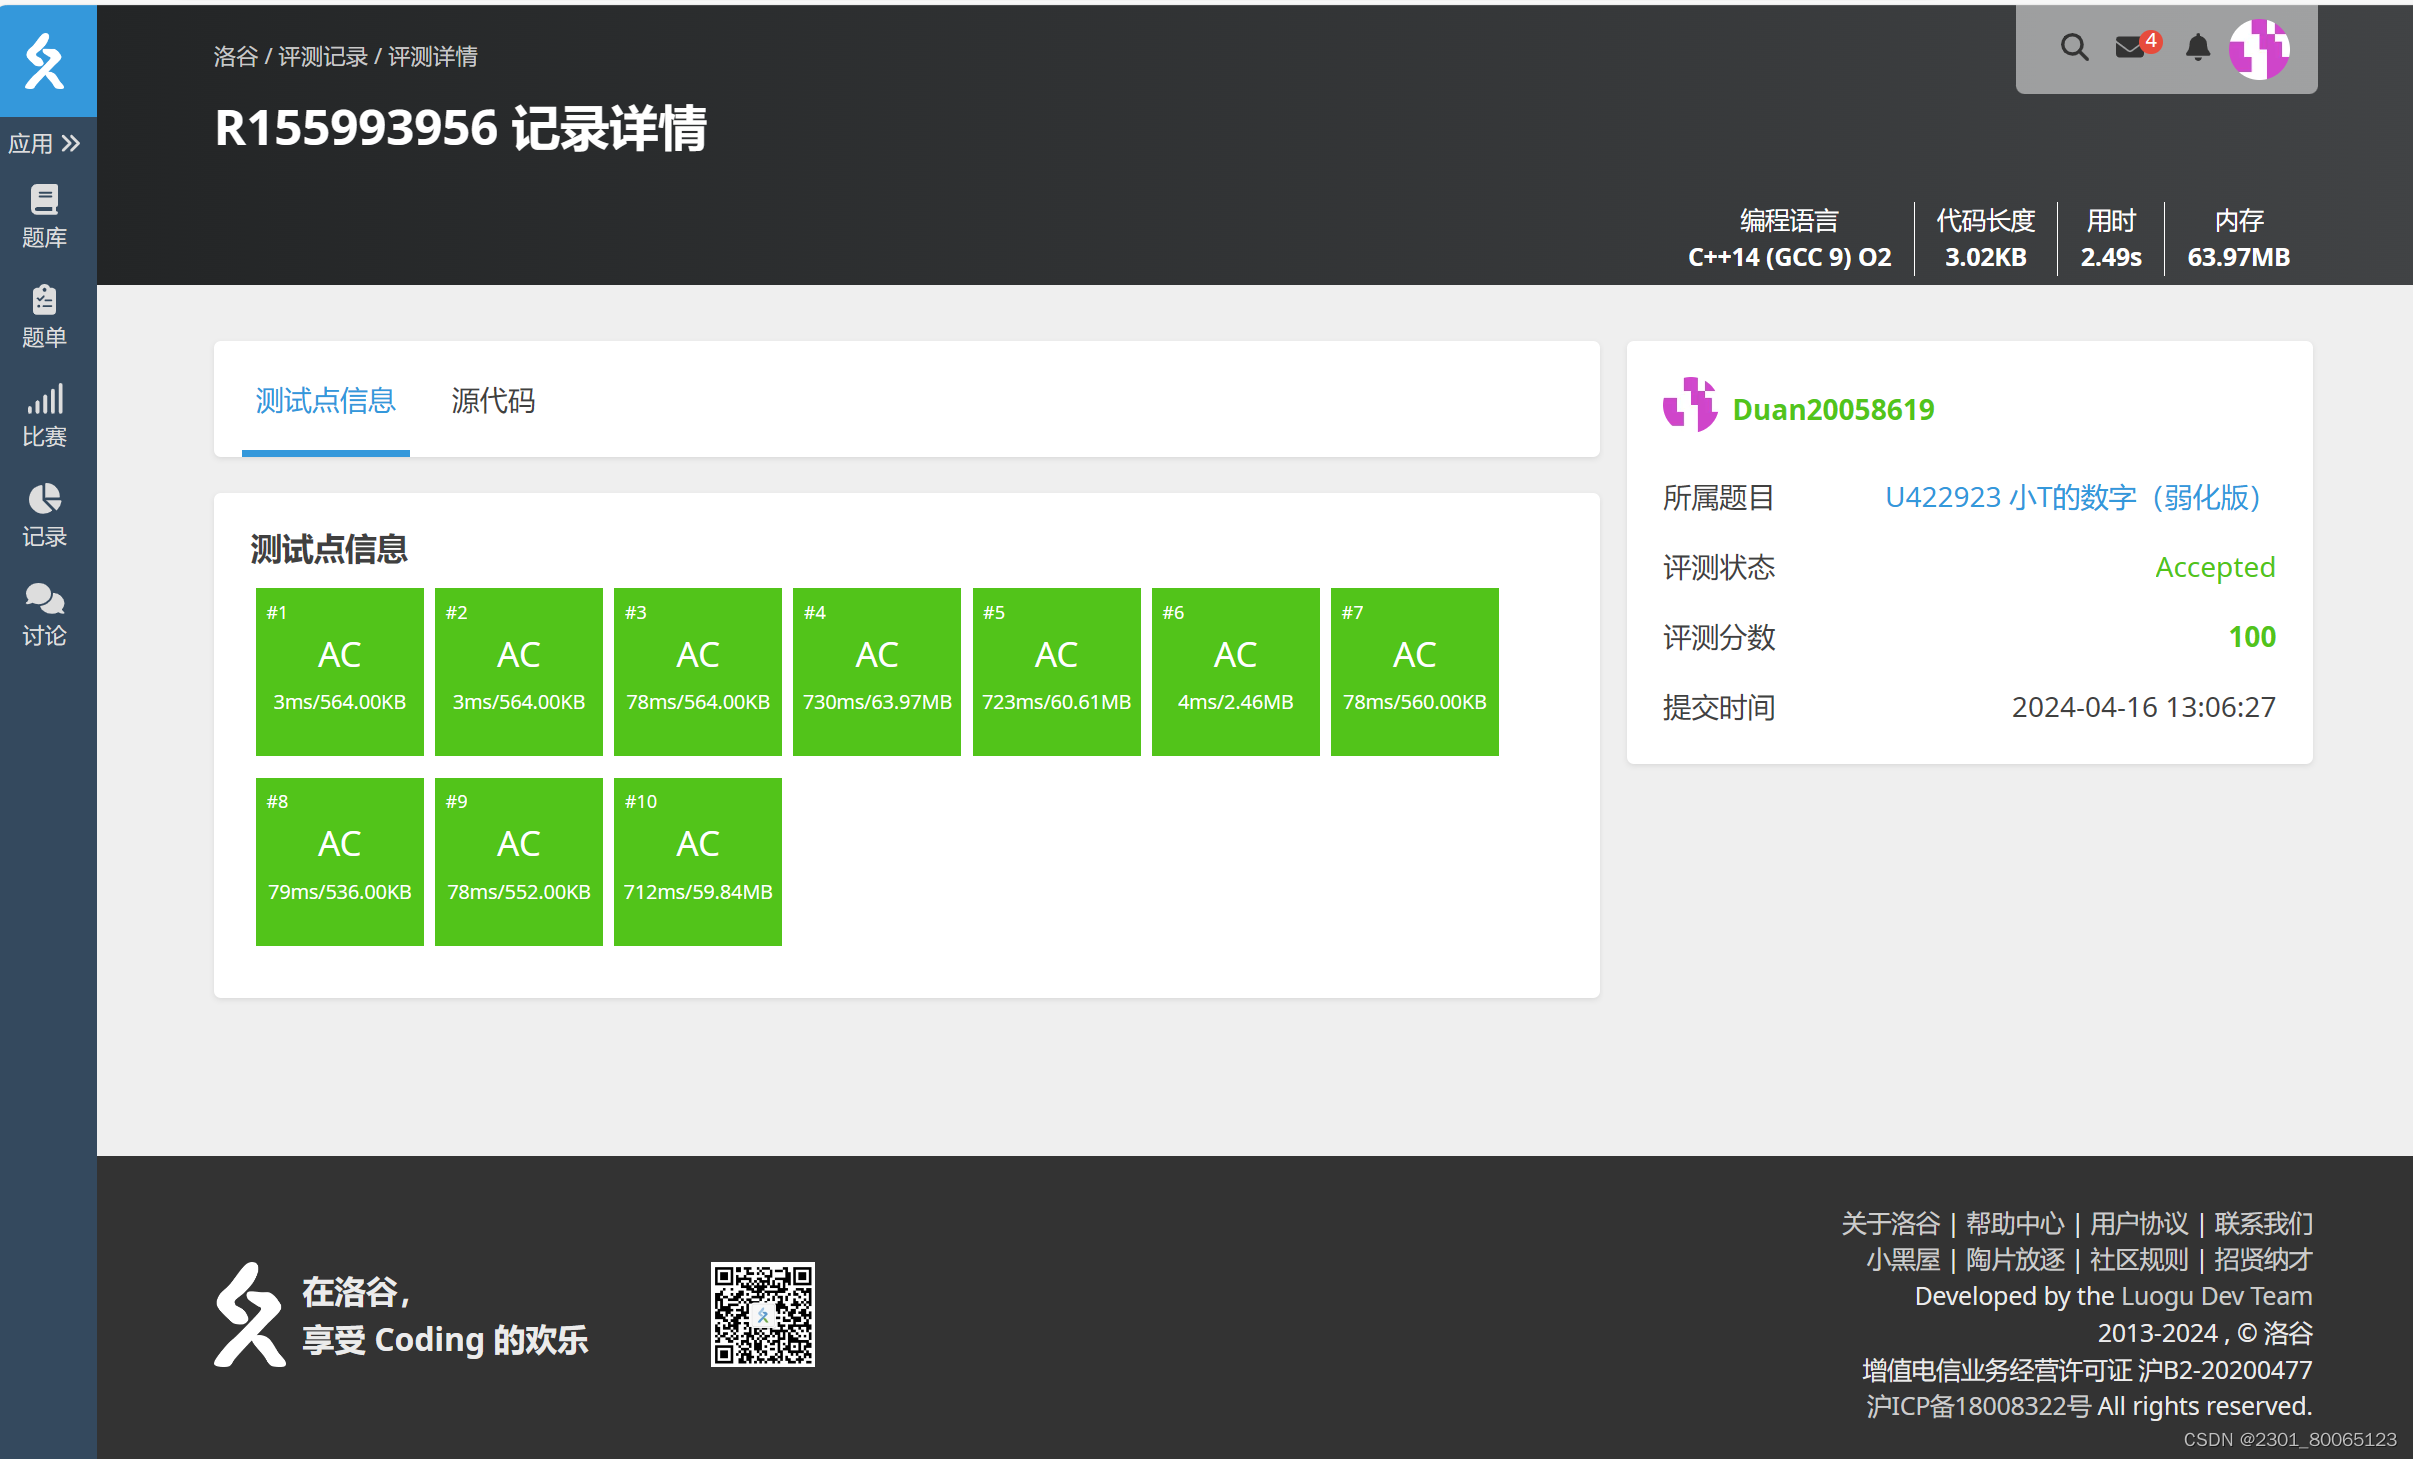Open the 联系我们 footer link
This screenshot has width=2413, height=1459.
pyautogui.click(x=2263, y=1223)
